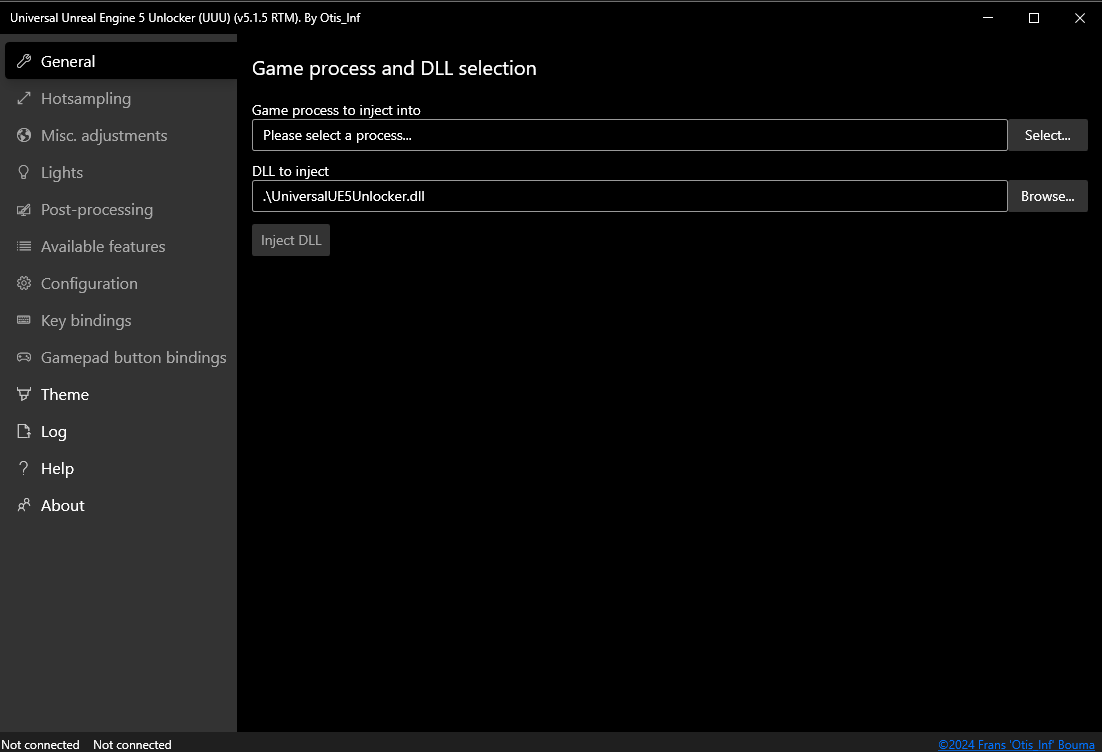
Task: Click the gear icon beside Configuration
Action: point(24,283)
